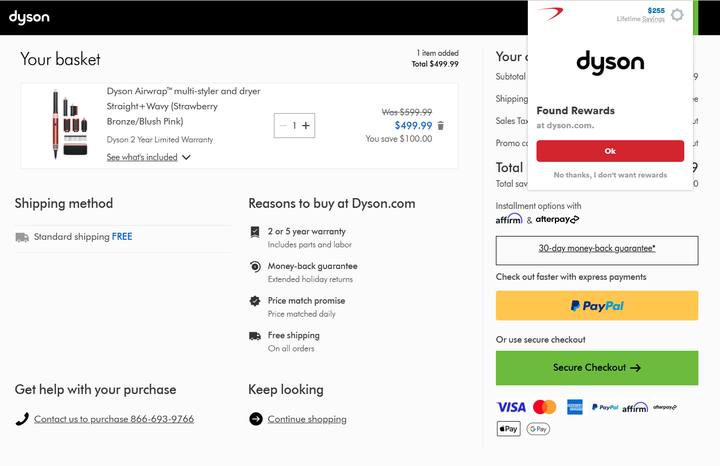Click the Found Rewards heading
The width and height of the screenshot is (720, 466).
pyautogui.click(x=575, y=111)
